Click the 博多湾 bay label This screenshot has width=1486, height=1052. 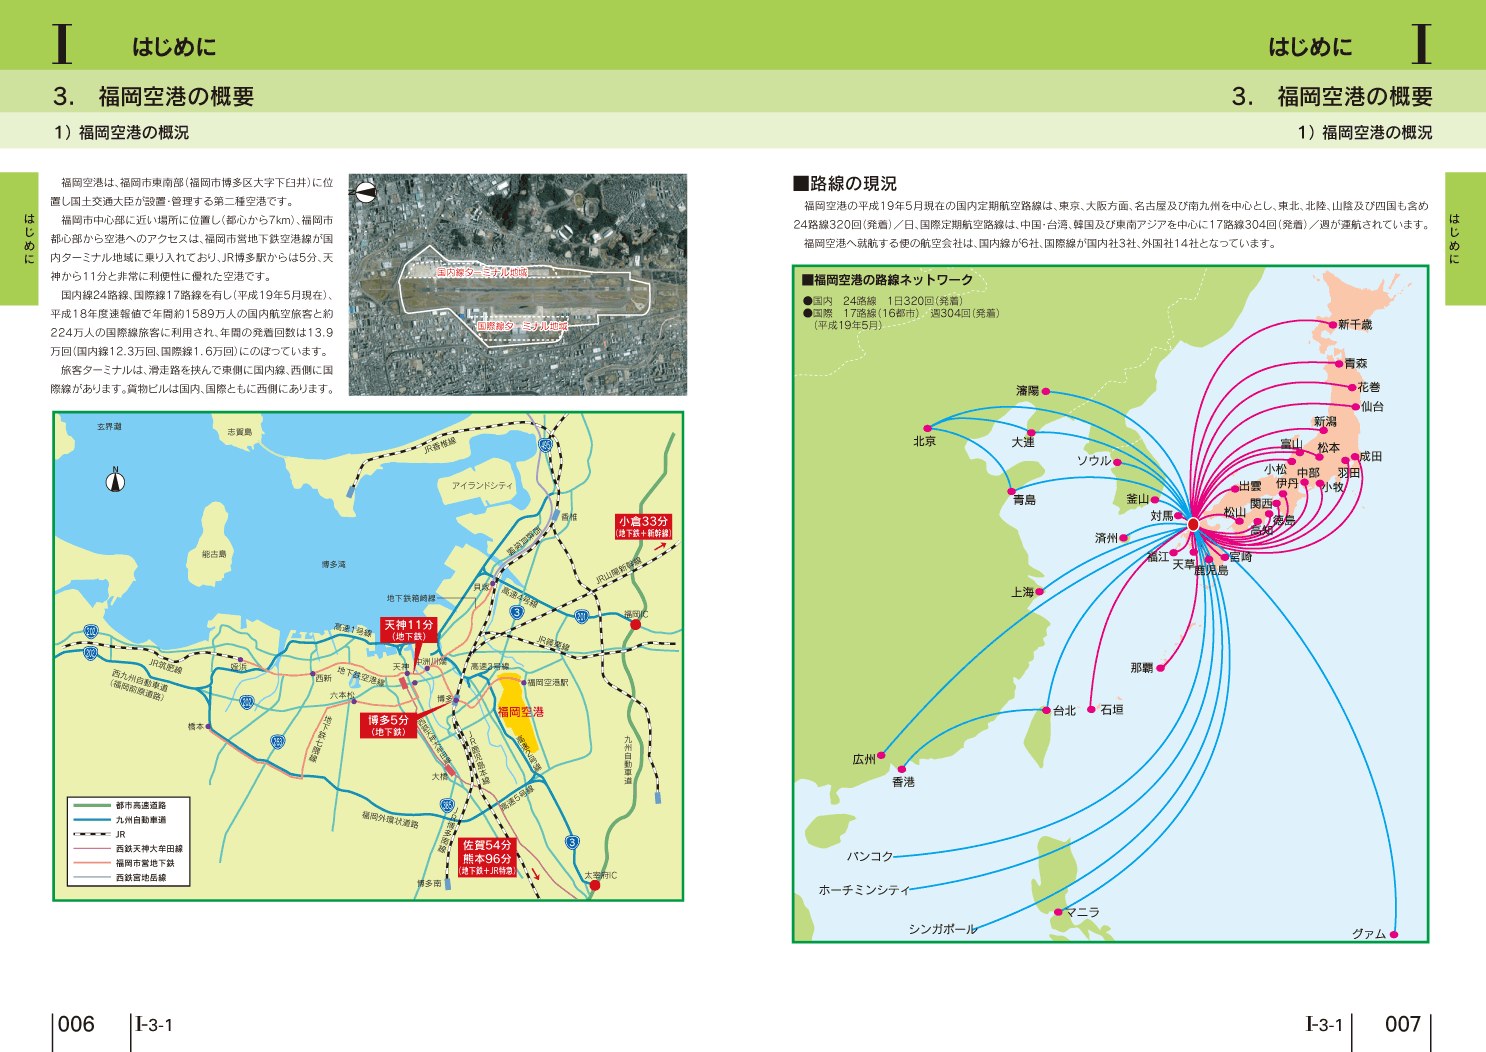point(334,564)
